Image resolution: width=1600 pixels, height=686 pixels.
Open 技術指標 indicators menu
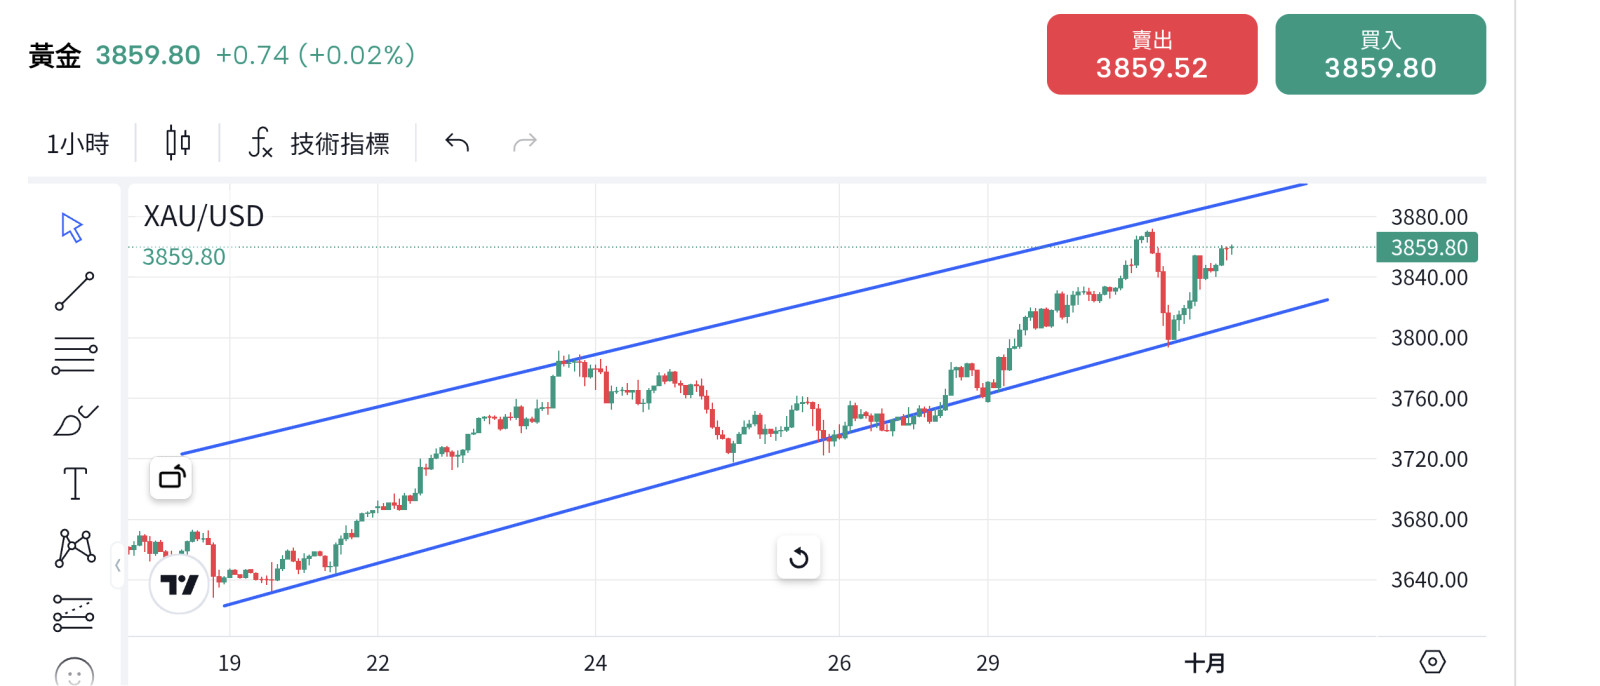pos(319,144)
